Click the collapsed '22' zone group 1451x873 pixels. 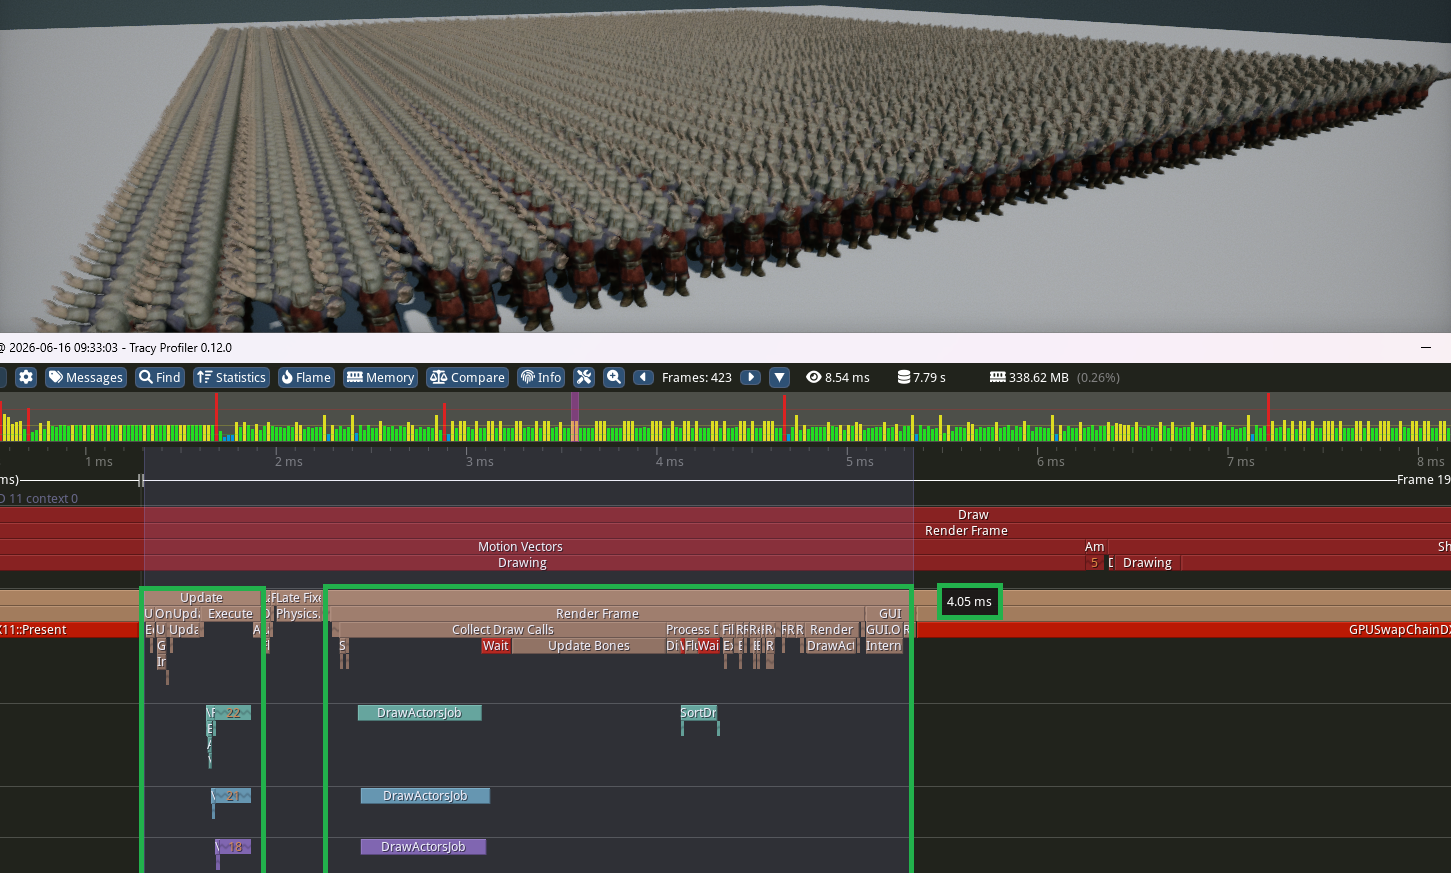click(x=233, y=713)
